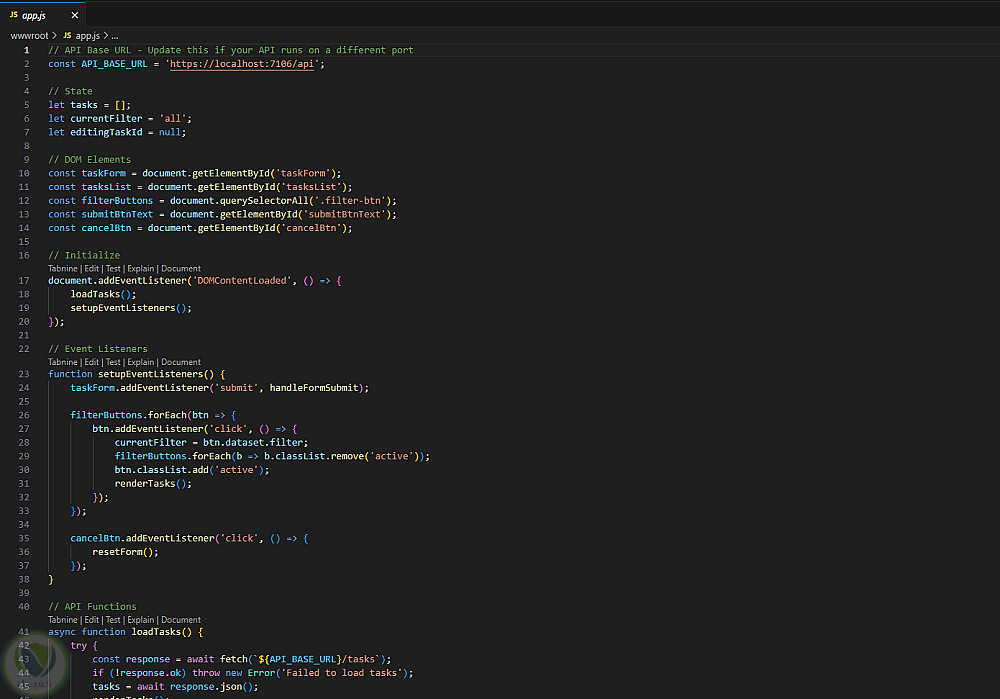Click Document lens above DOMContentLoaded listener

point(181,269)
